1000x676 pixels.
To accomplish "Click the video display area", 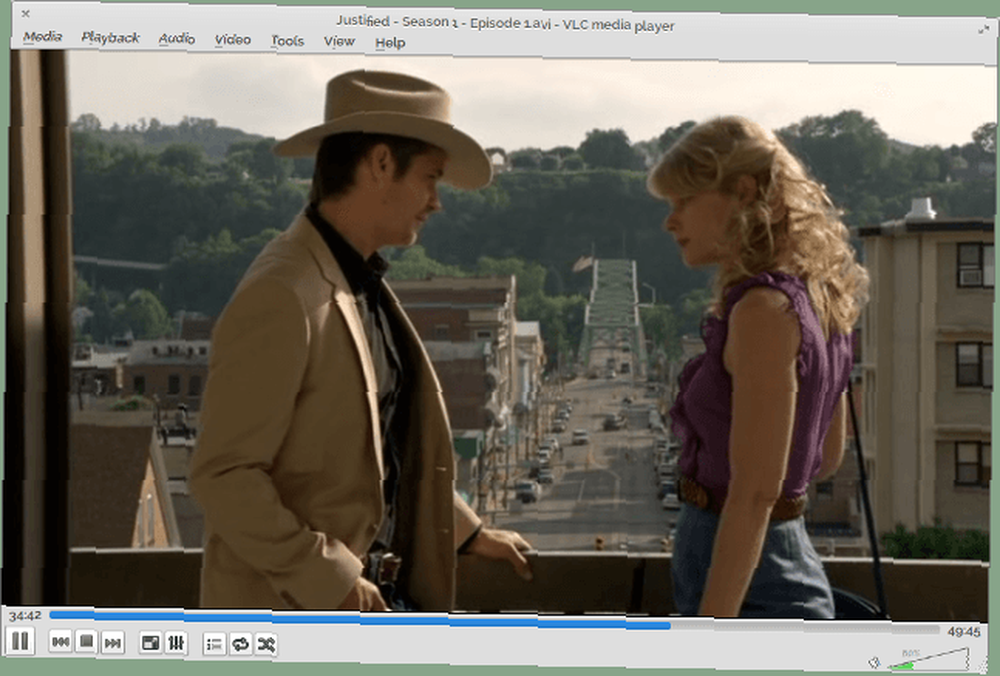I will point(500,335).
